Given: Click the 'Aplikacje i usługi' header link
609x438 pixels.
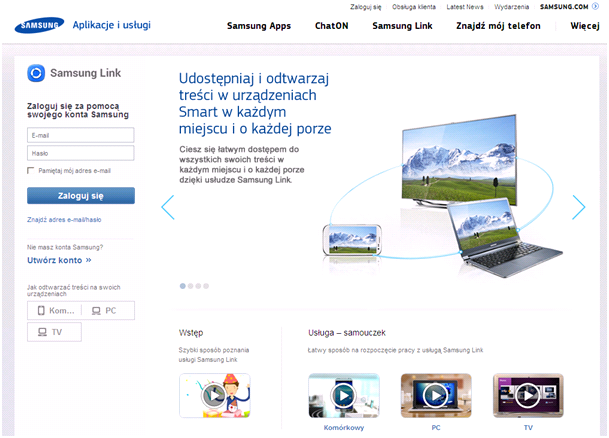Looking at the screenshot, I should pyautogui.click(x=111, y=25).
